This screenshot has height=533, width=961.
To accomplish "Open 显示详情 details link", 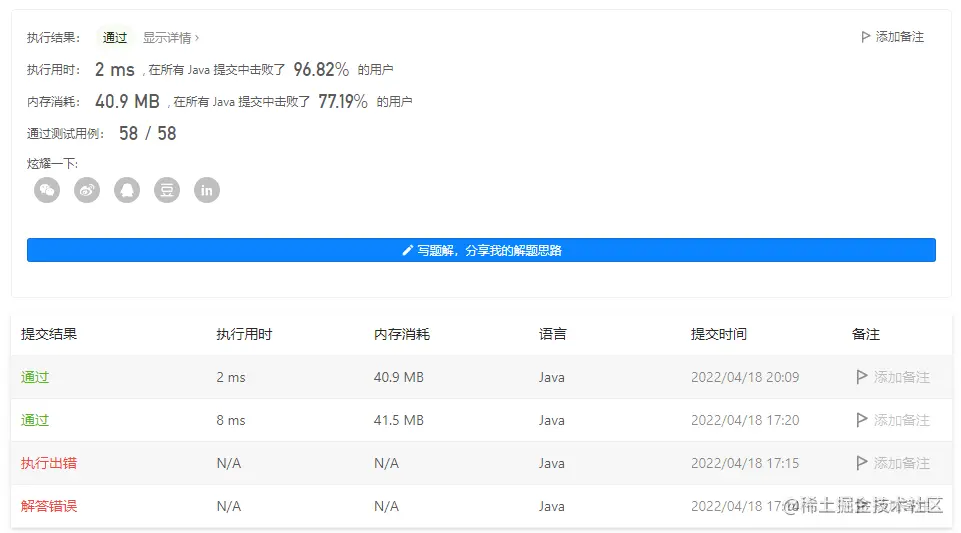I will (171, 38).
